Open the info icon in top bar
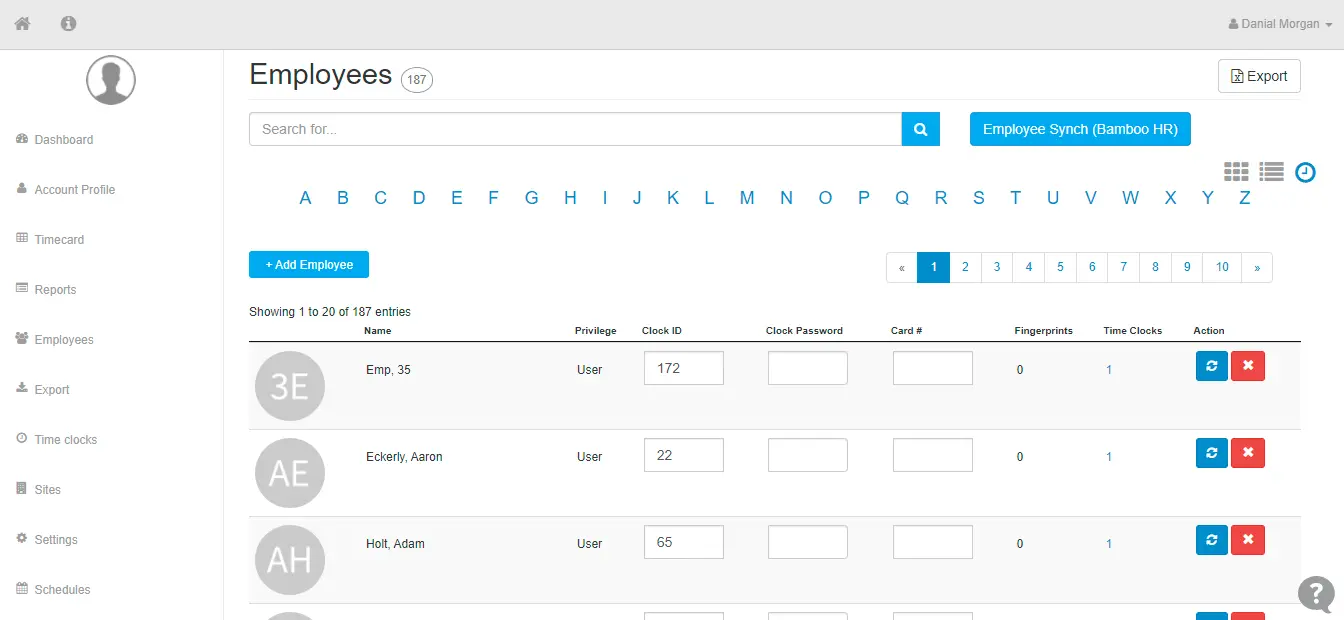Viewport: 1344px width, 620px height. tap(68, 23)
